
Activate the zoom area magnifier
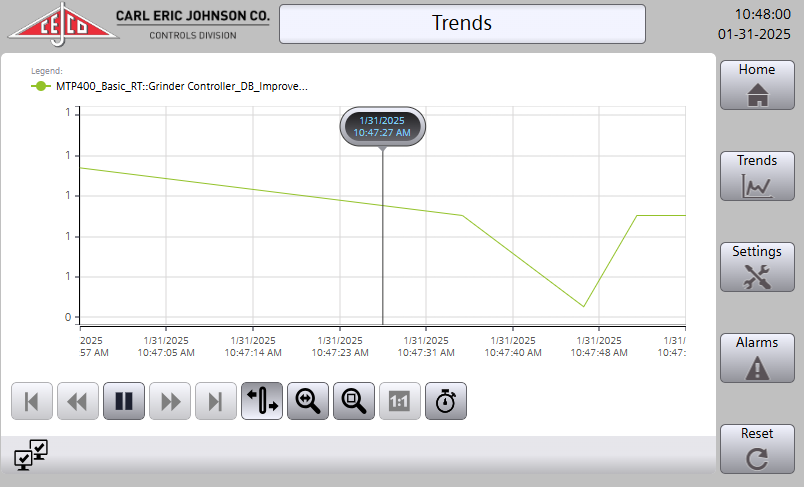[354, 401]
